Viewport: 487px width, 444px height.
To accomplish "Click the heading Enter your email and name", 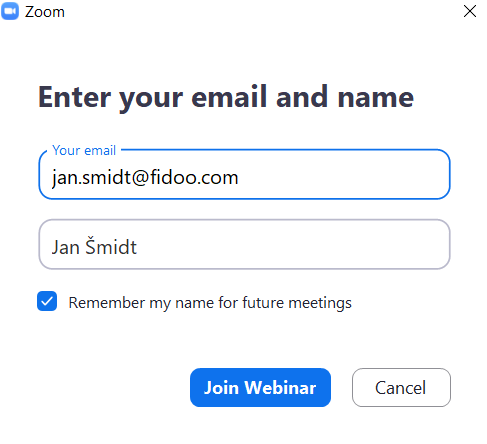I will [226, 97].
